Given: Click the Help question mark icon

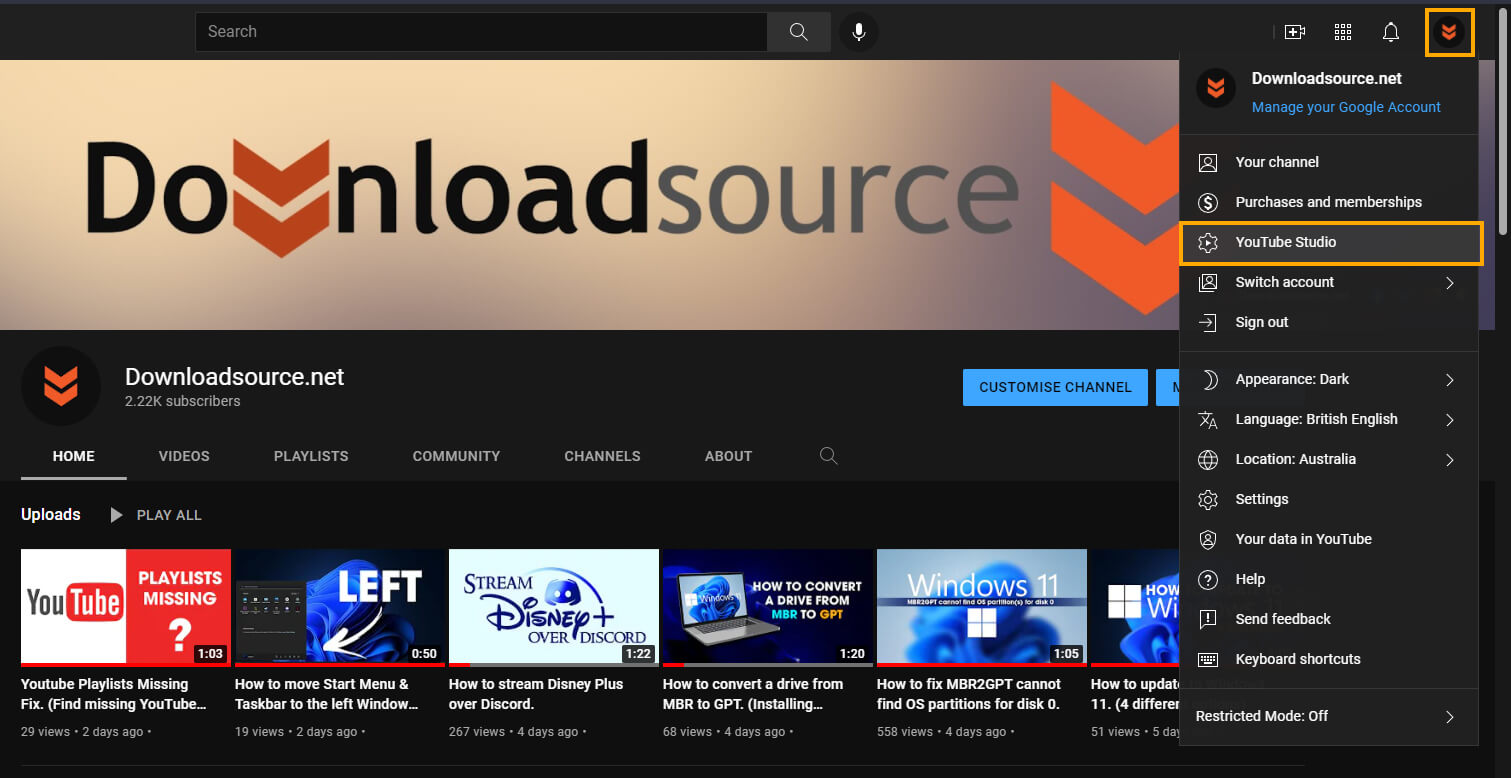Looking at the screenshot, I should pos(1208,579).
